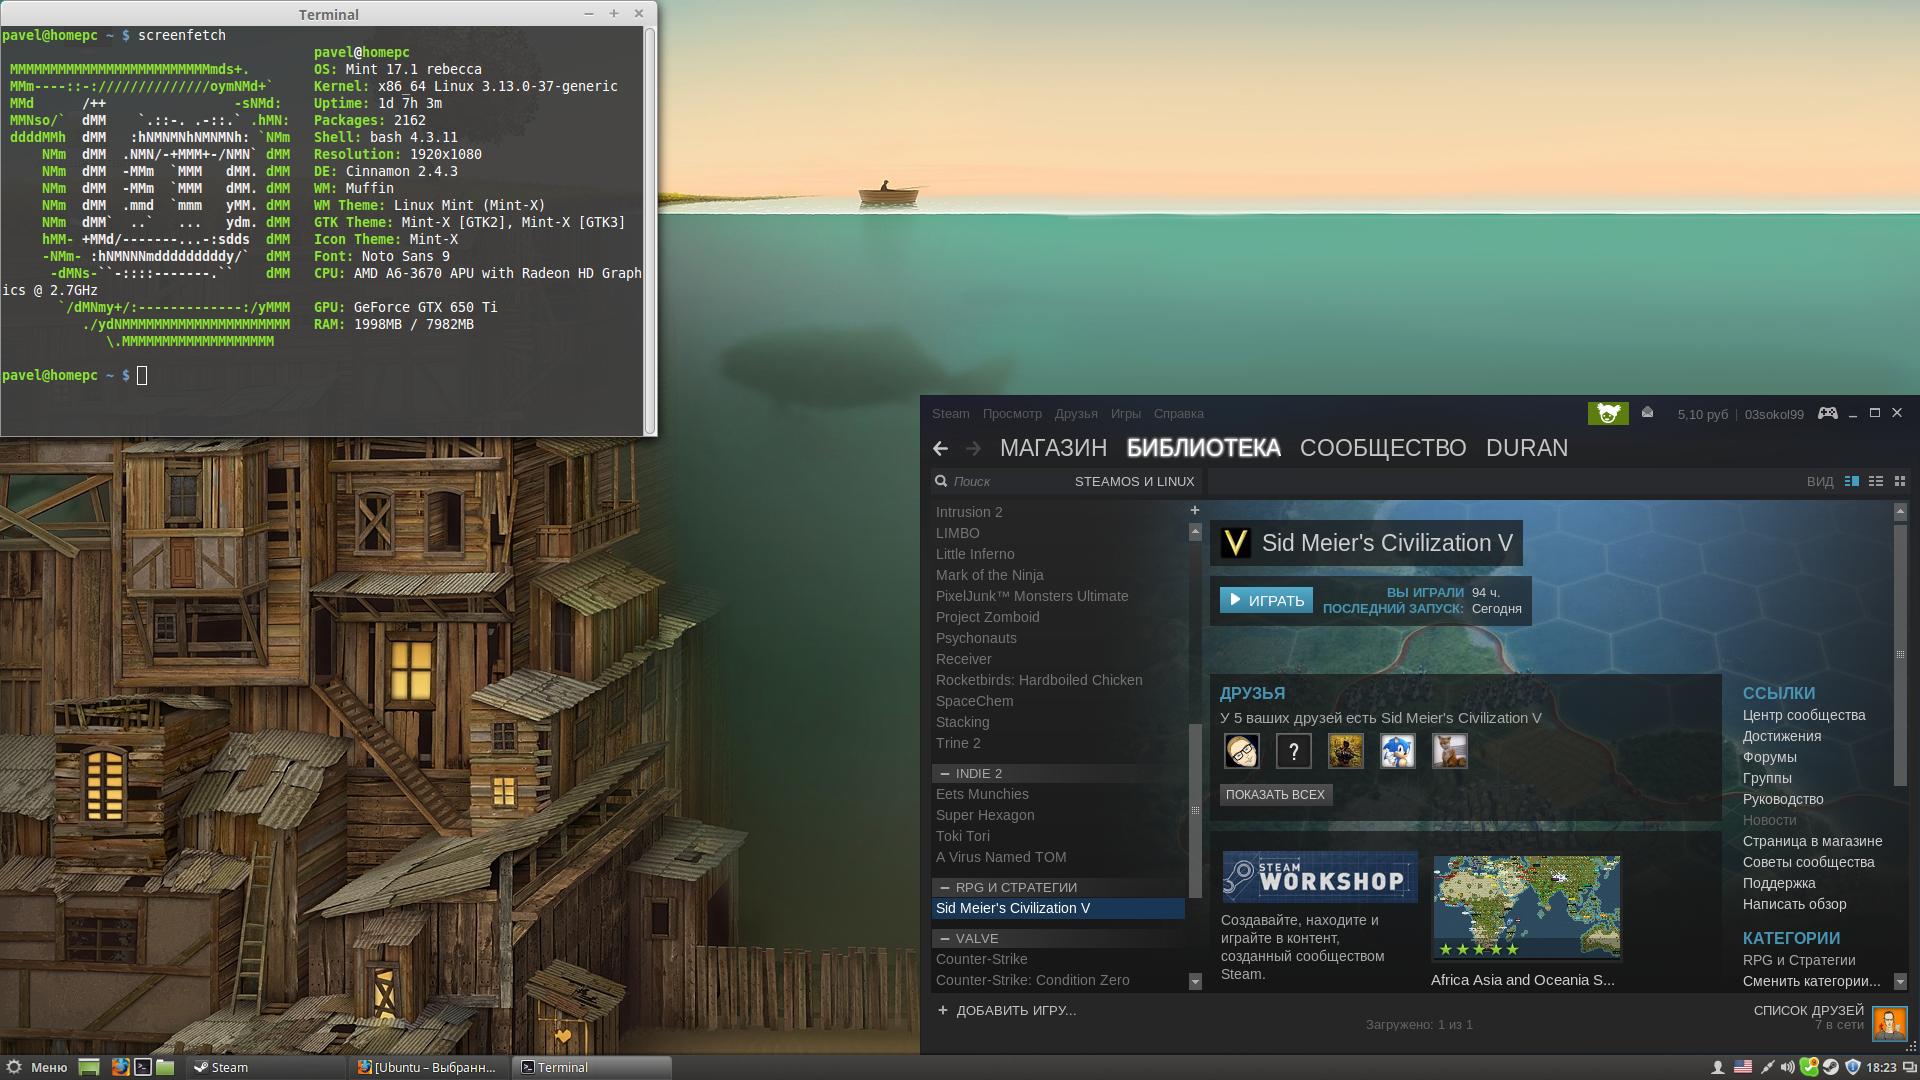The height and width of the screenshot is (1080, 1920).
Task: Open the Sonic friend avatar
Action: (1398, 751)
